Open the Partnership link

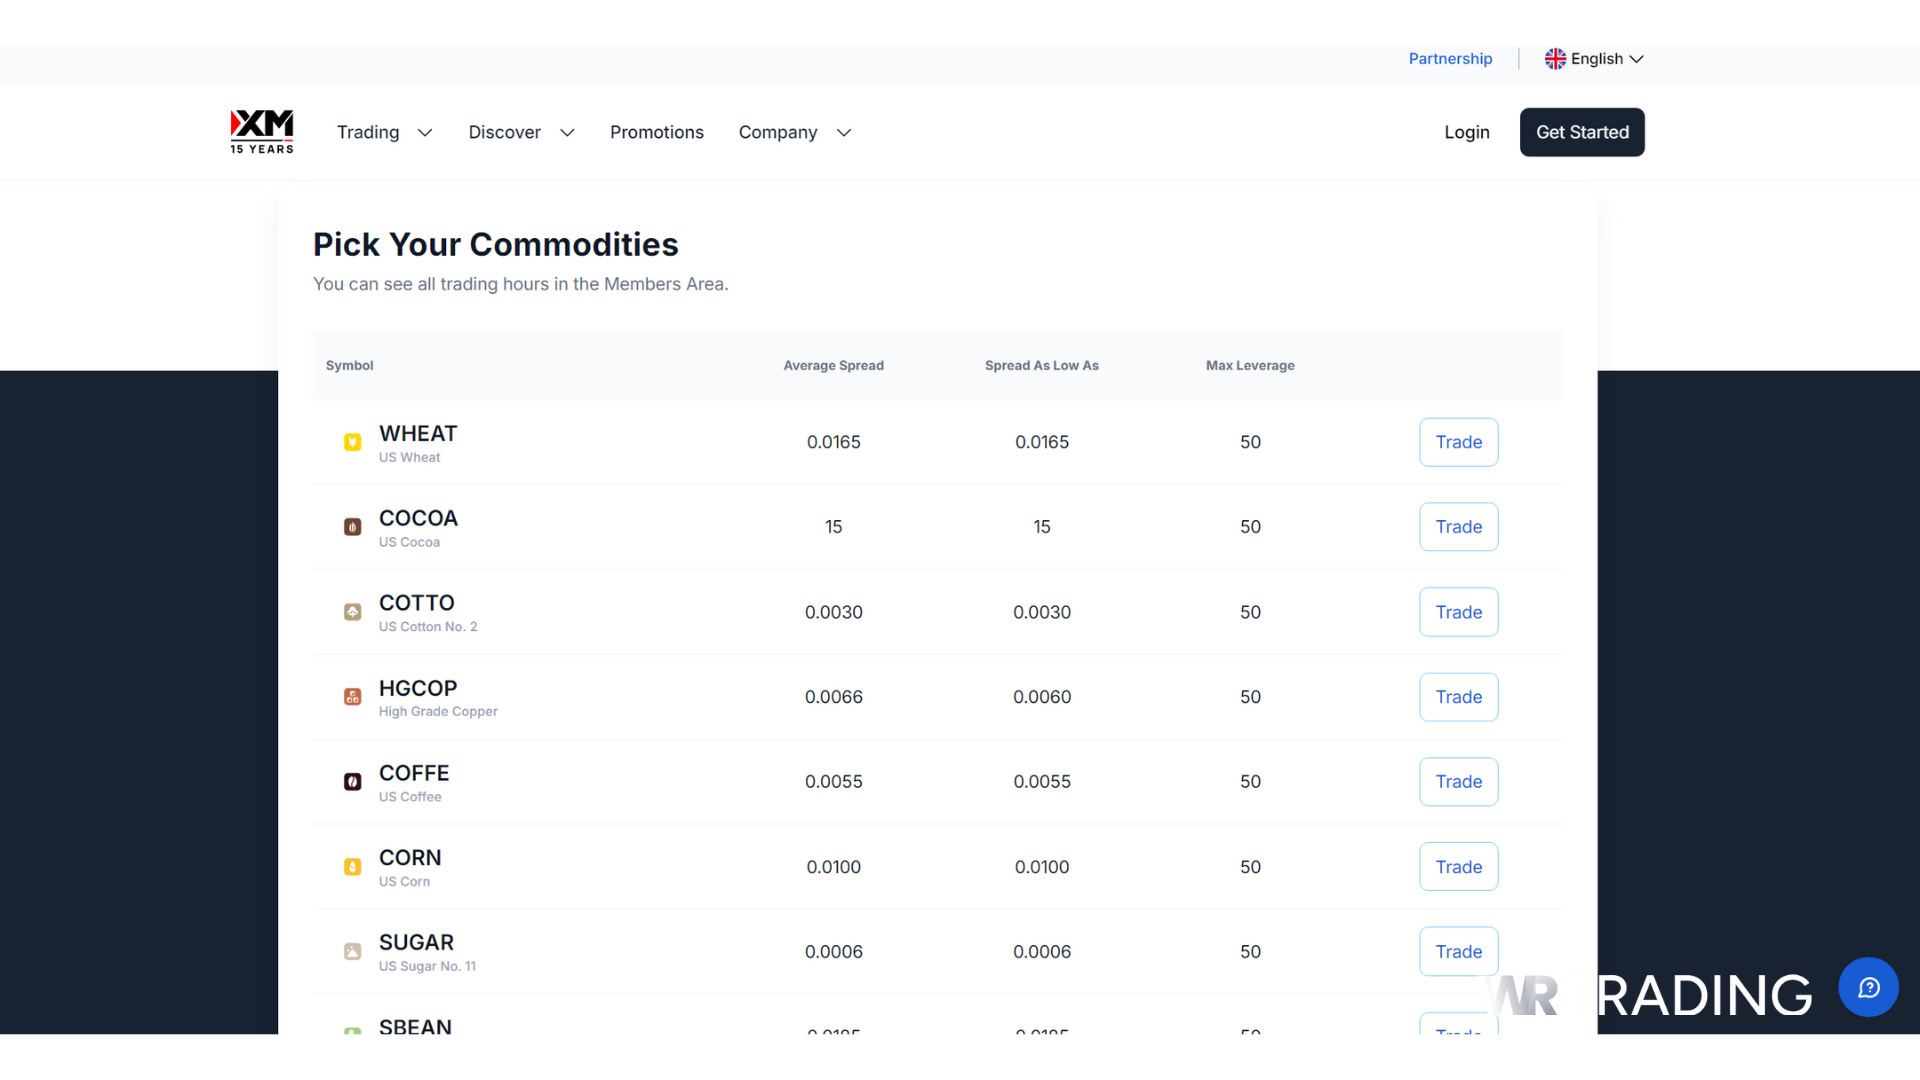point(1450,59)
